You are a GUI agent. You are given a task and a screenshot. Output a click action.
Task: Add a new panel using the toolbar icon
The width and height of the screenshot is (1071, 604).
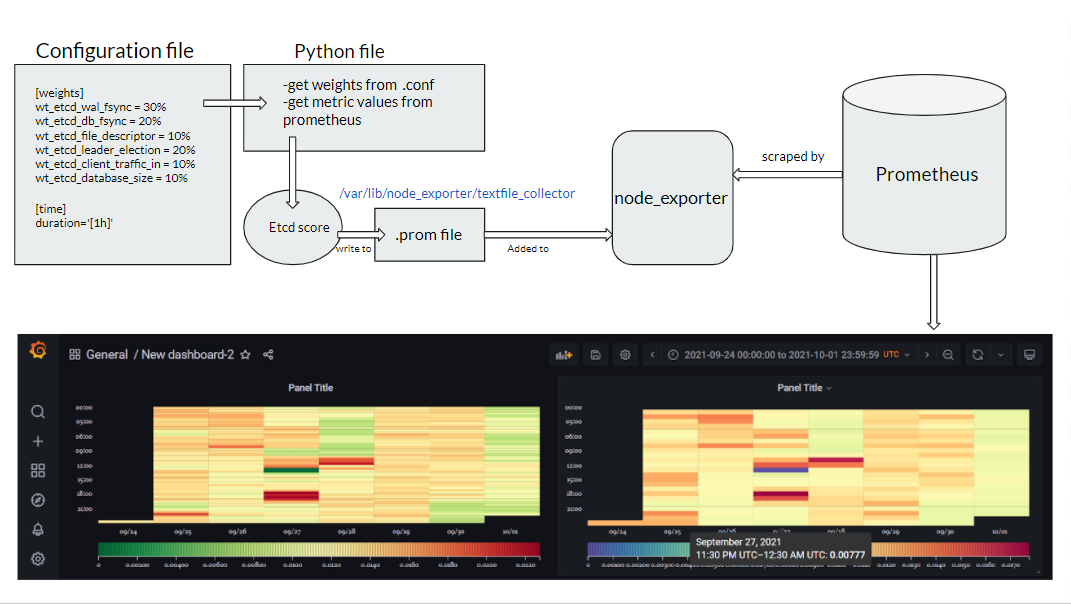click(x=563, y=354)
